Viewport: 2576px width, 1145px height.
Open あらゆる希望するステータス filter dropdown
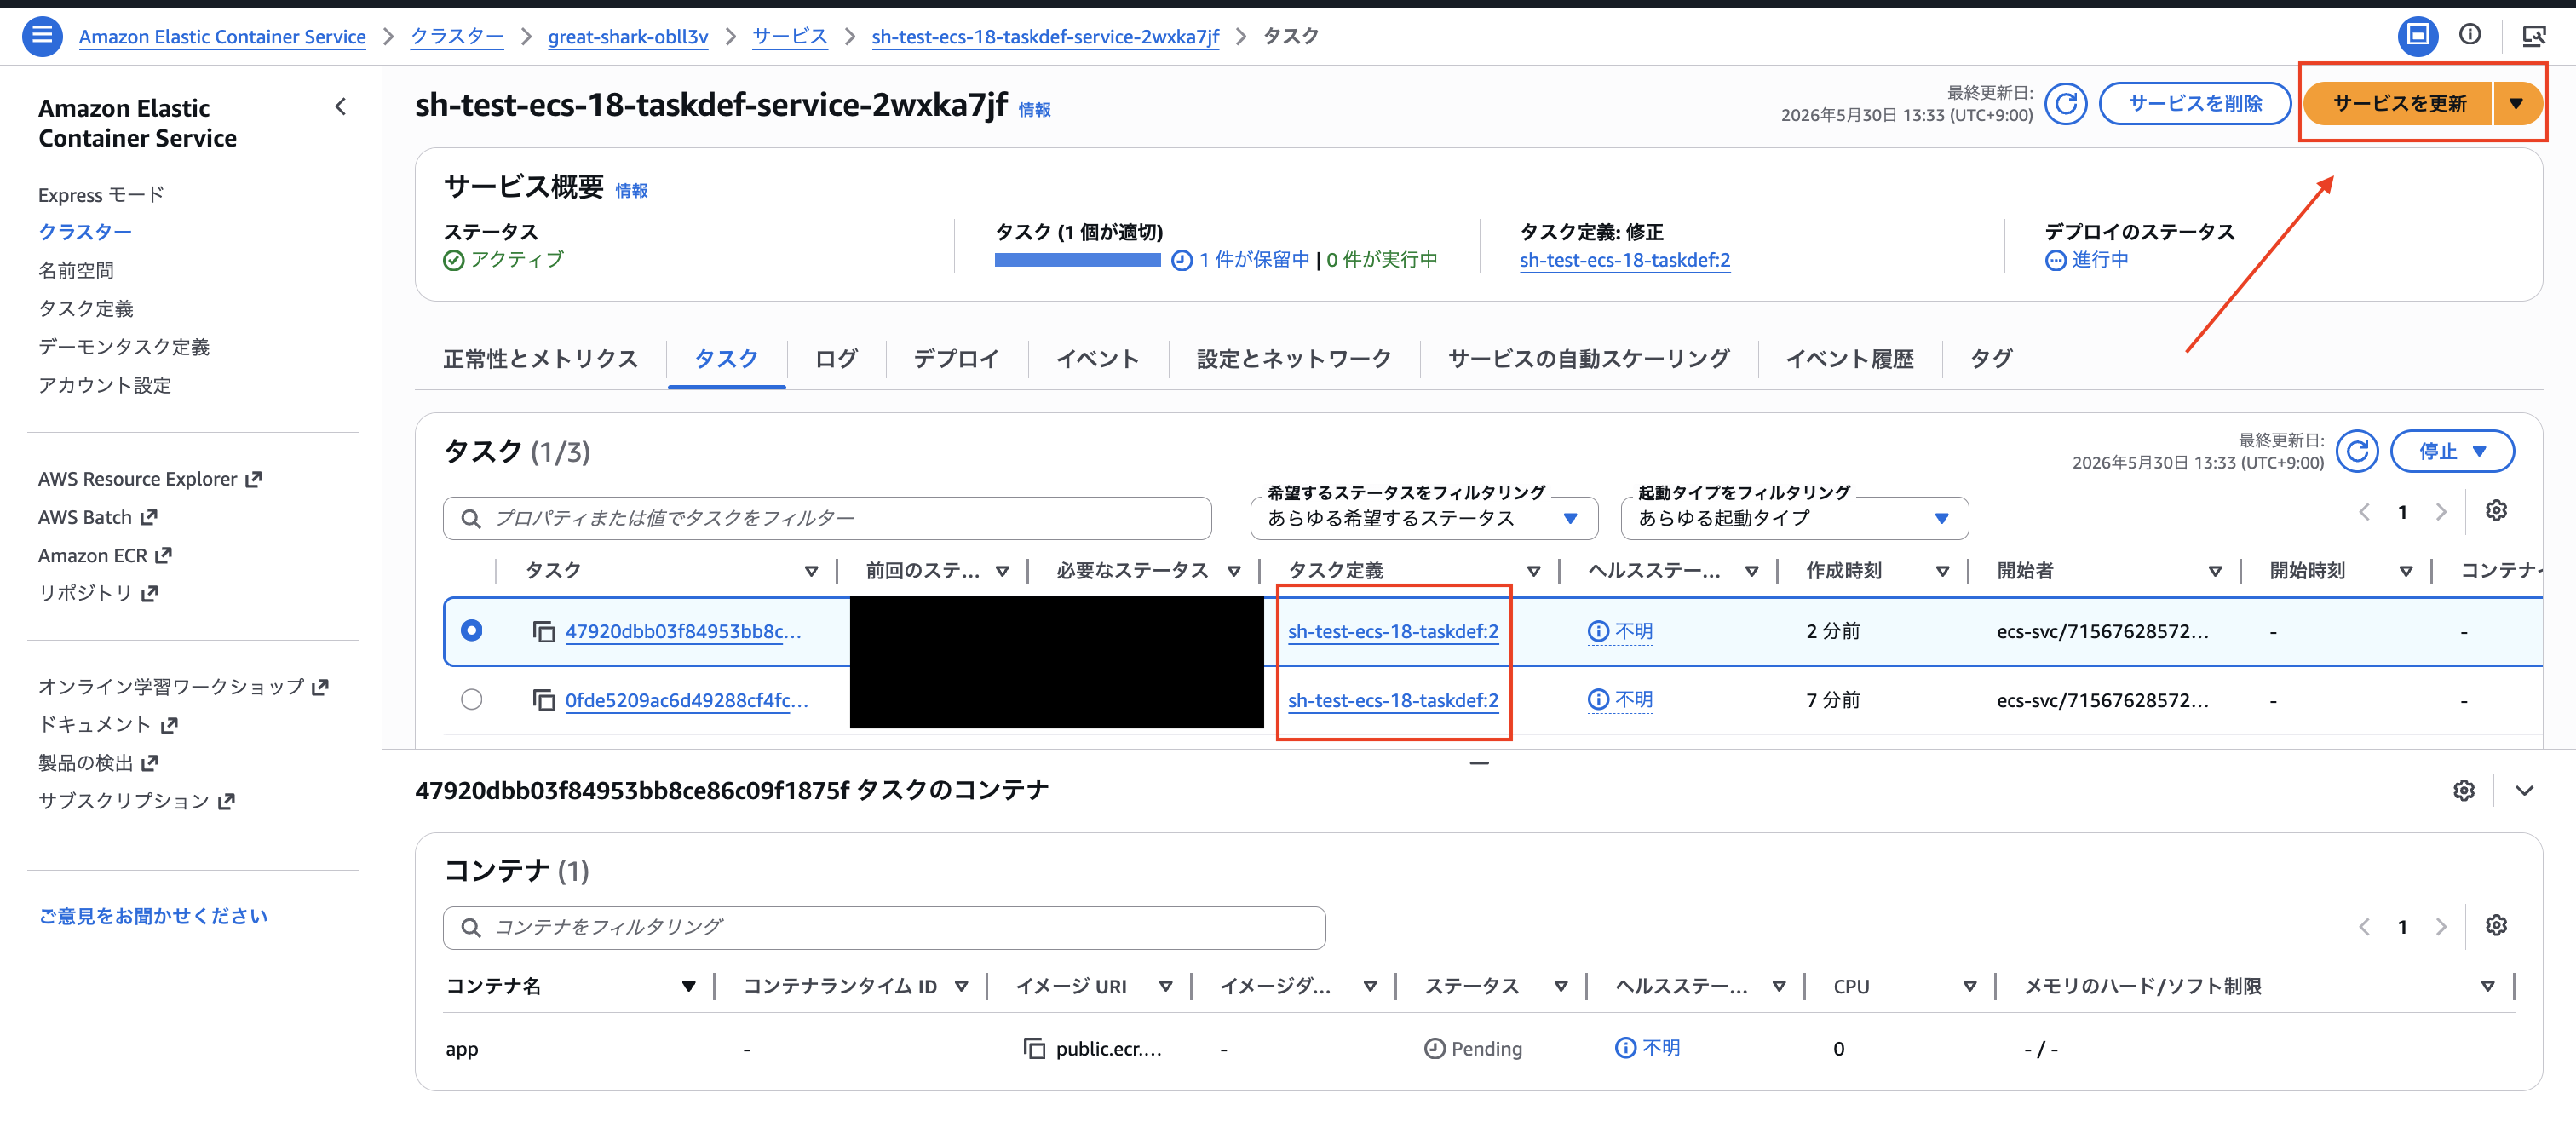point(1423,518)
